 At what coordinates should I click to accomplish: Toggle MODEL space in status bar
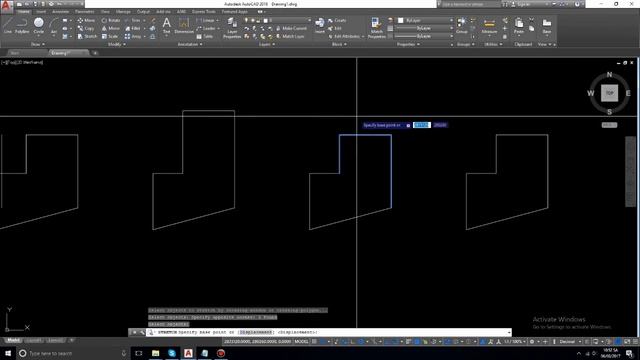pos(301,342)
